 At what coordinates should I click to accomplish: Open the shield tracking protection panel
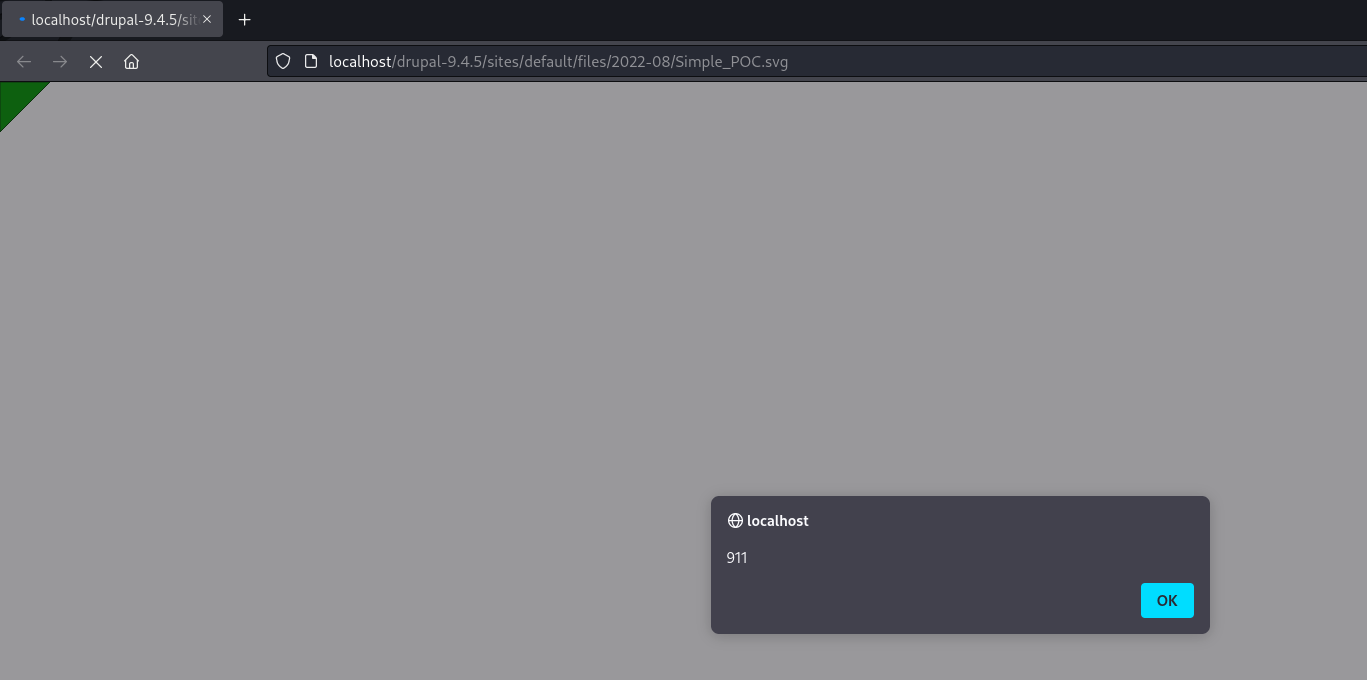point(283,62)
